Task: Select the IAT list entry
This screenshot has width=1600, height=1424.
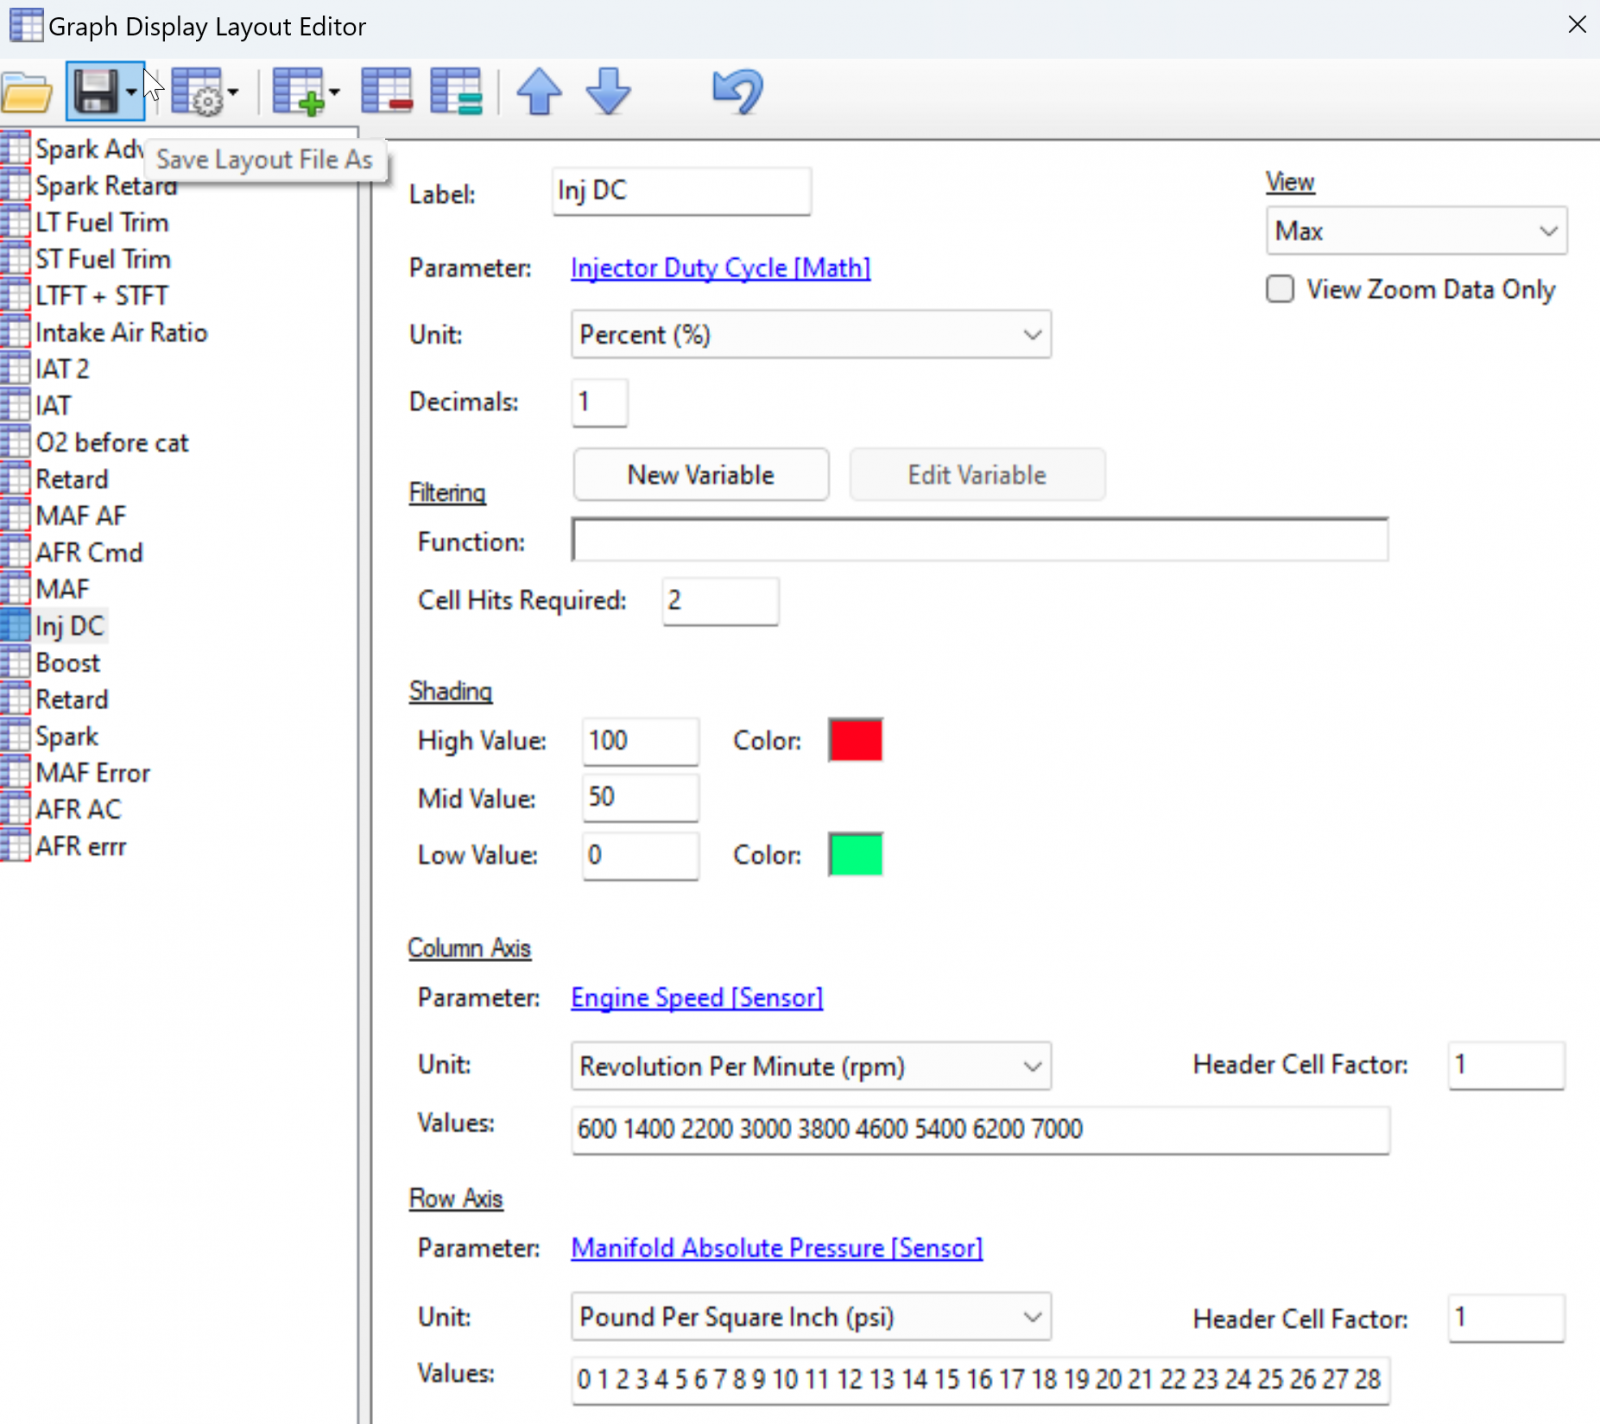Action: 53,406
